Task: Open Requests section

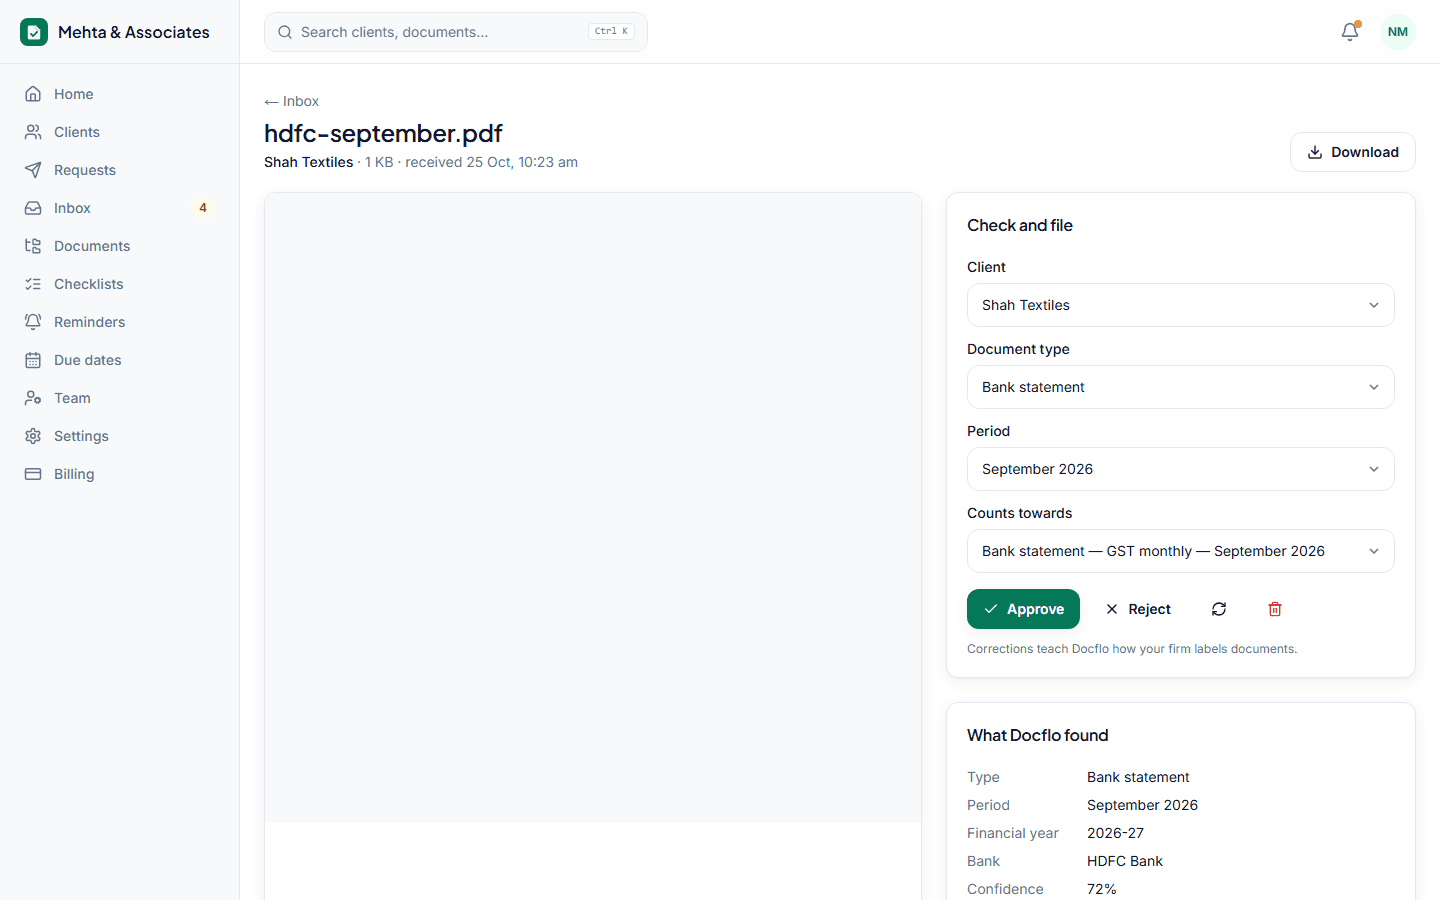Action: (120, 170)
